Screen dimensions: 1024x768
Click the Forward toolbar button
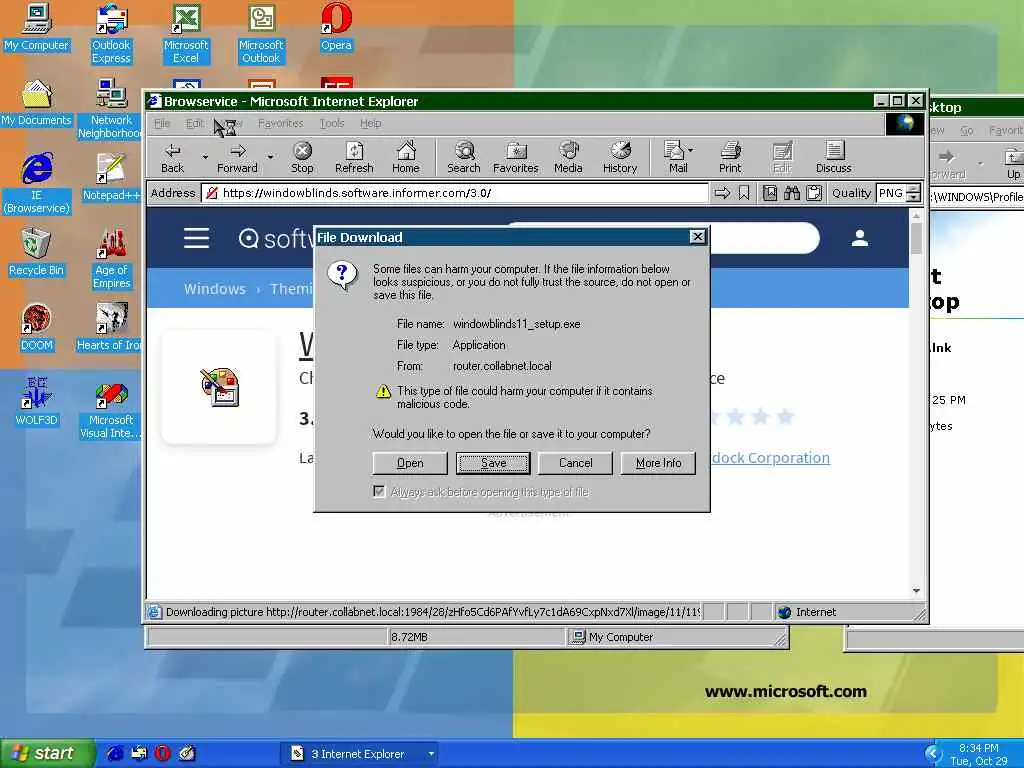pyautogui.click(x=237, y=157)
